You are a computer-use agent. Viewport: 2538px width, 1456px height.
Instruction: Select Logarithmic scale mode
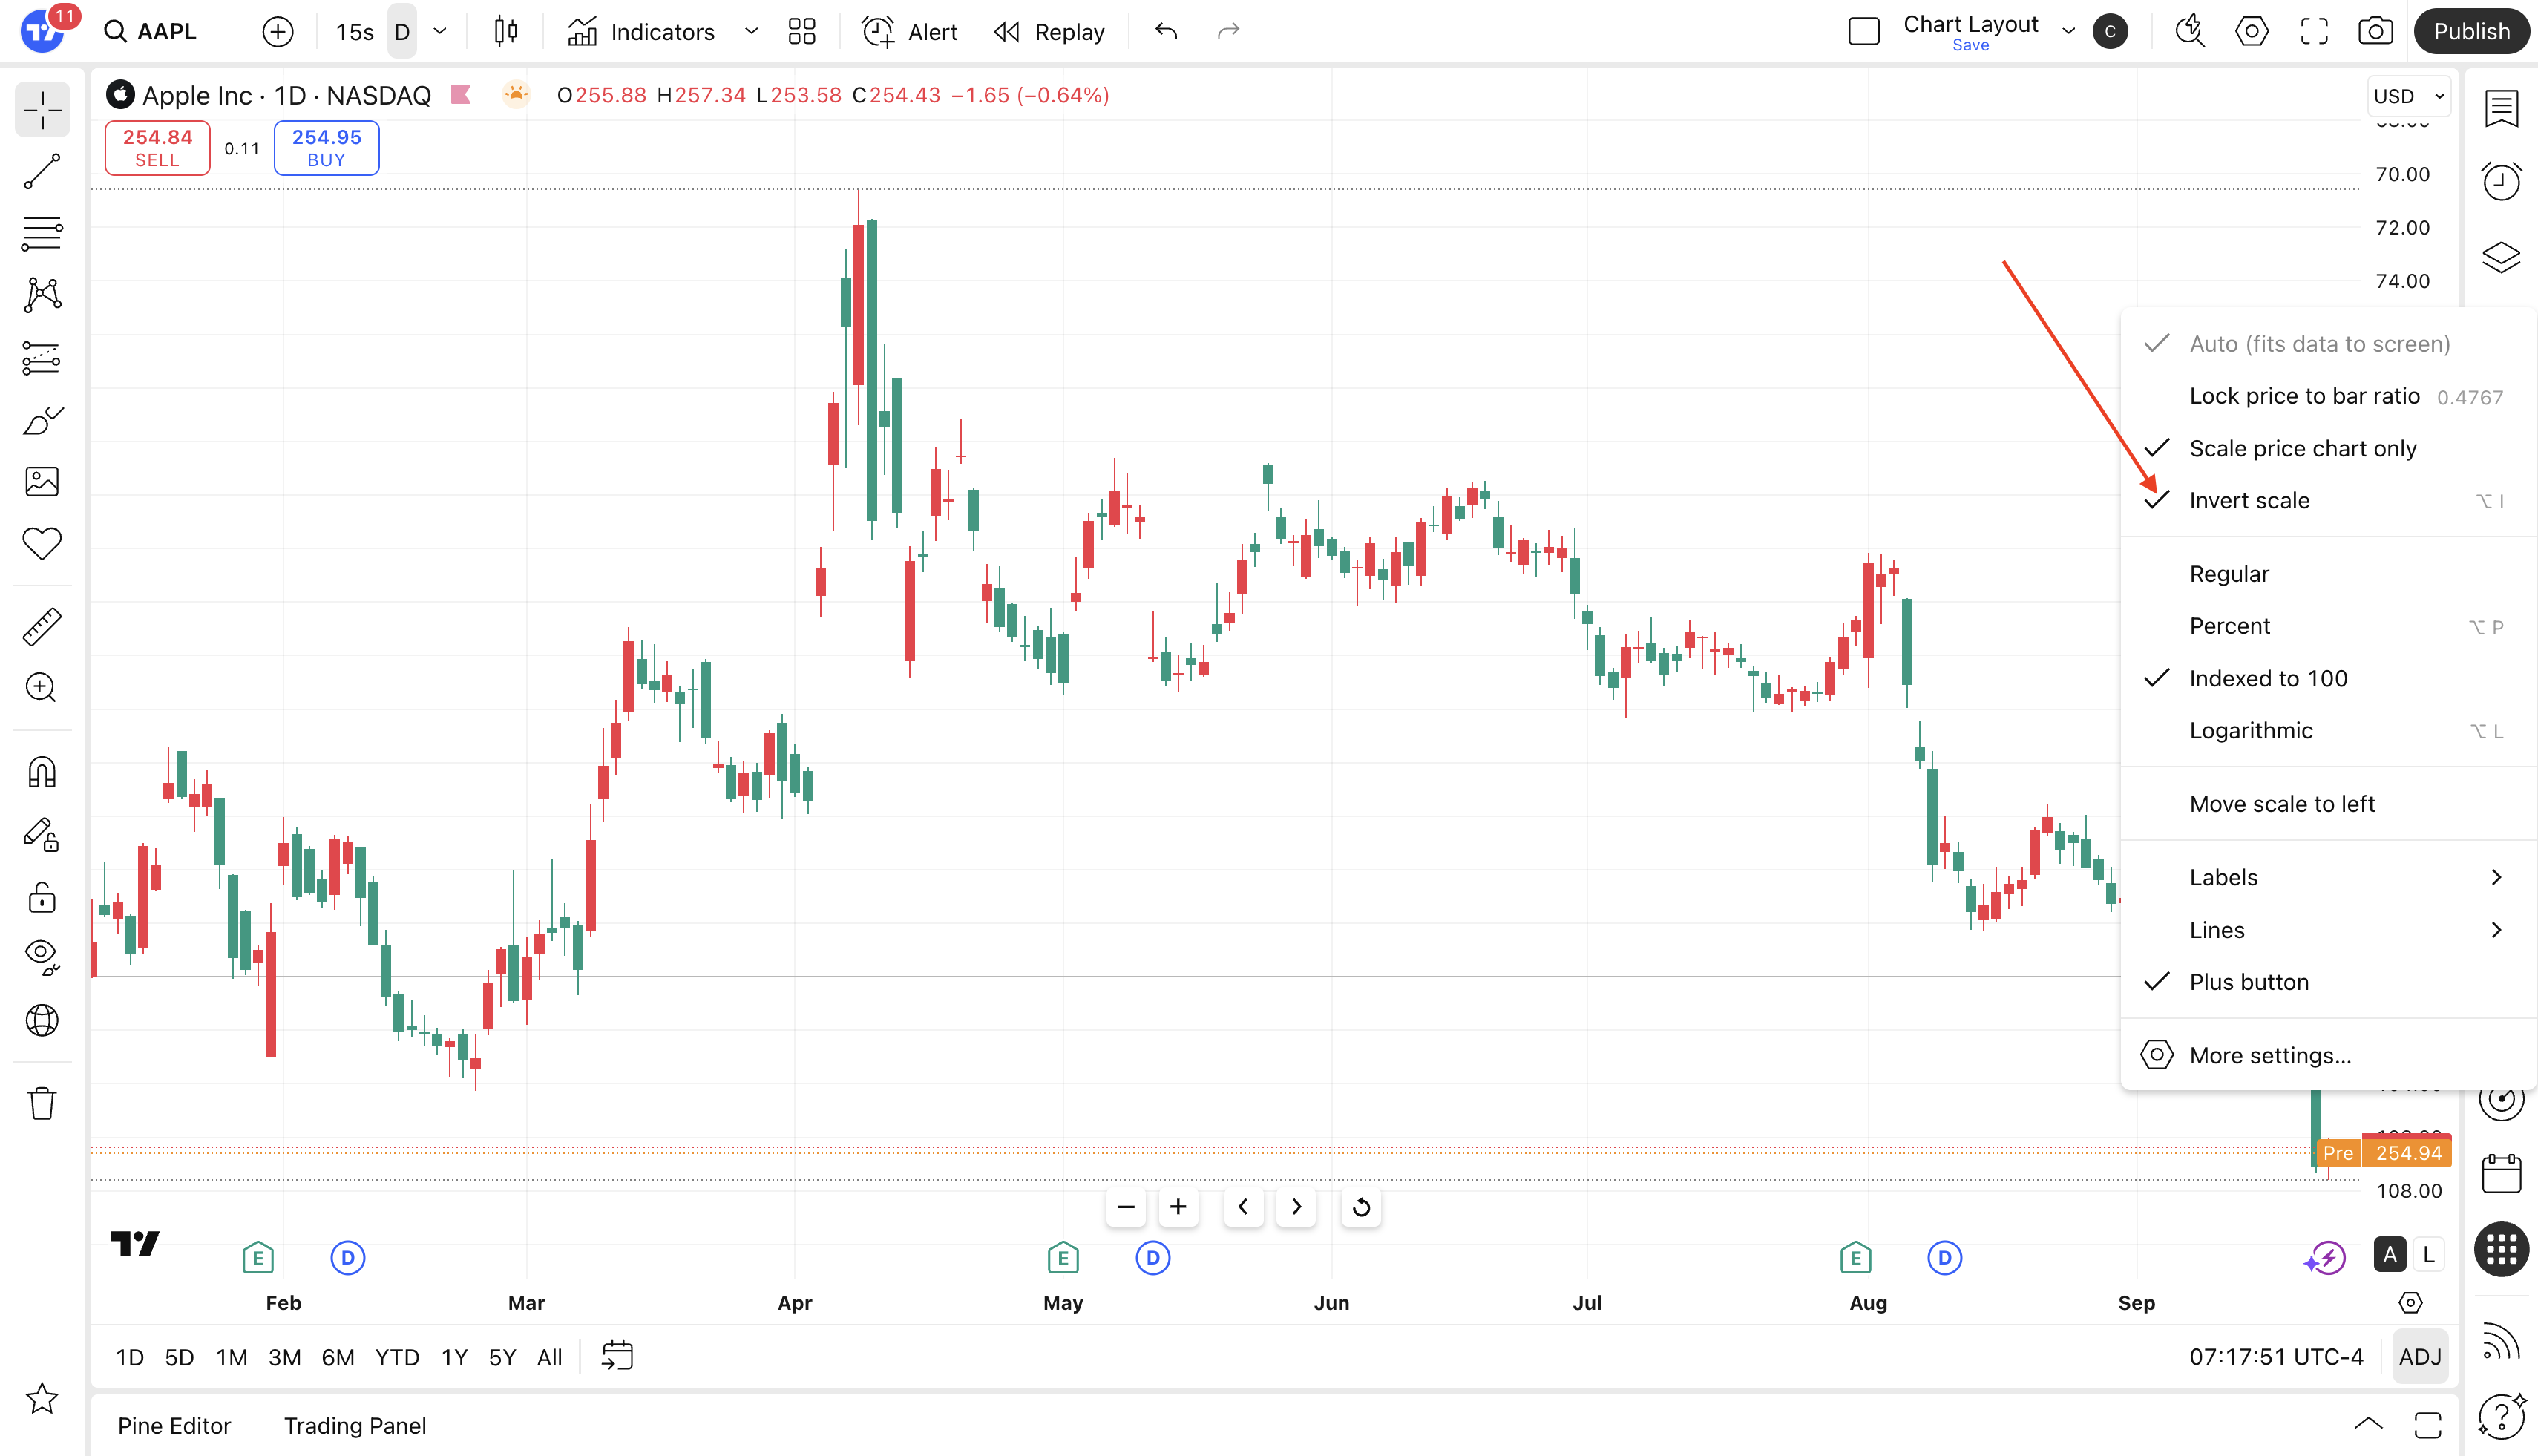click(x=2250, y=730)
